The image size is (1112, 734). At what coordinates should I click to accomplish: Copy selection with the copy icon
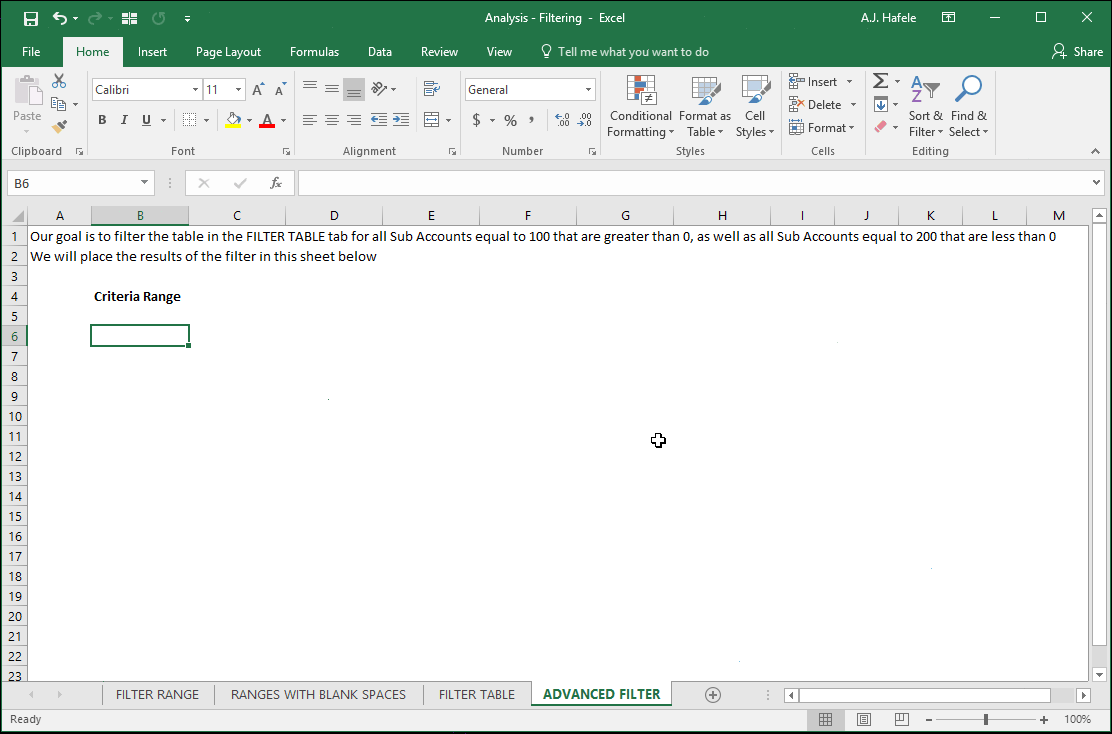click(x=60, y=104)
